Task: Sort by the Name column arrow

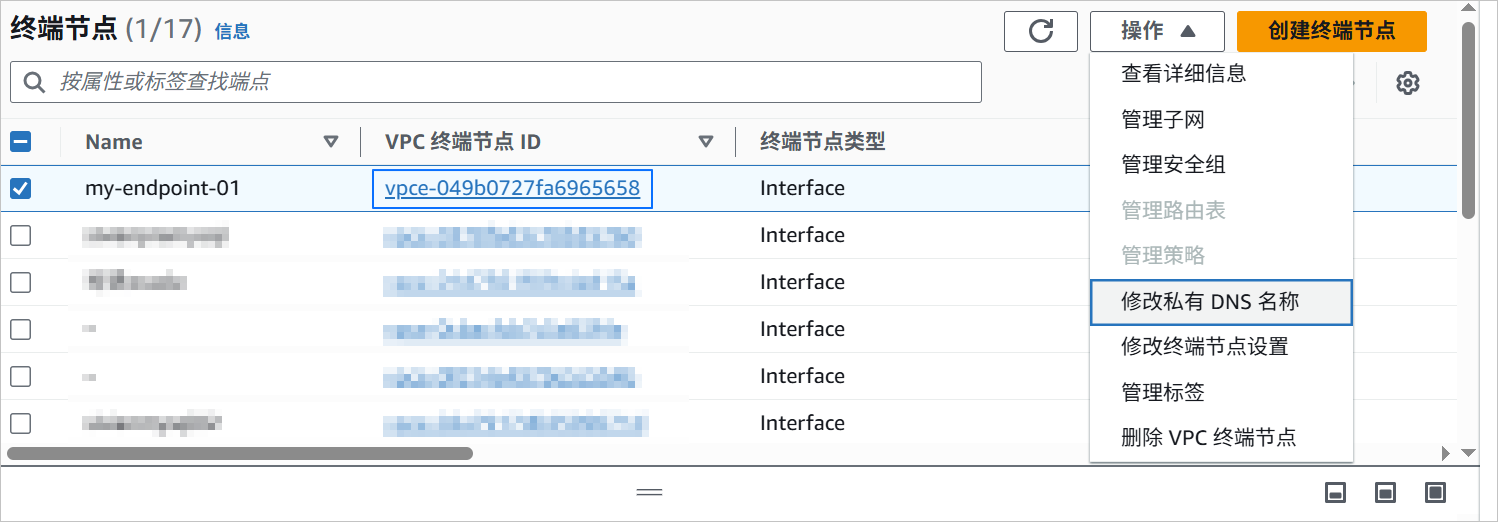Action: 331,142
